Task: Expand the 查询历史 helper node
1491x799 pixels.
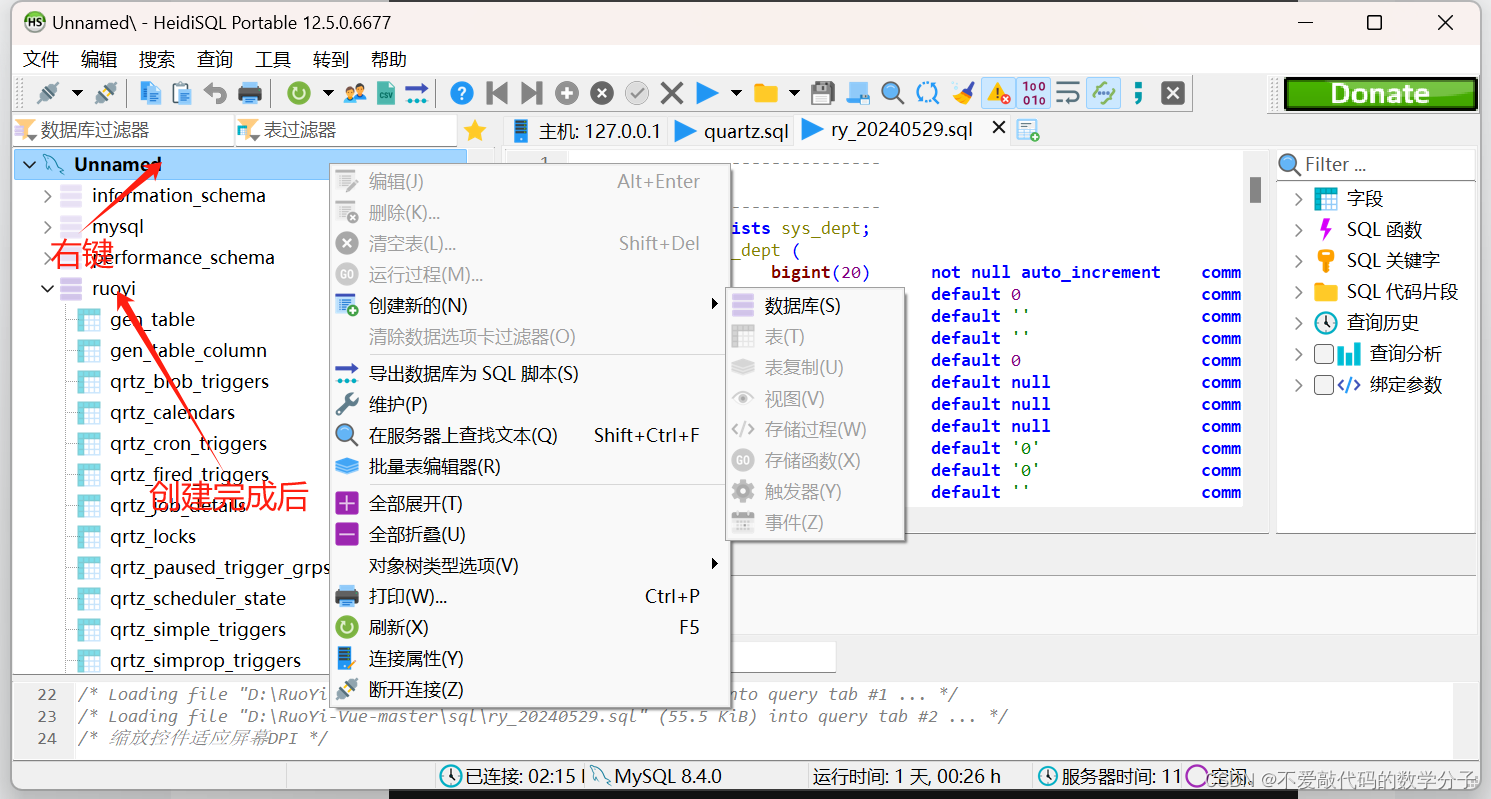Action: click(x=1298, y=323)
